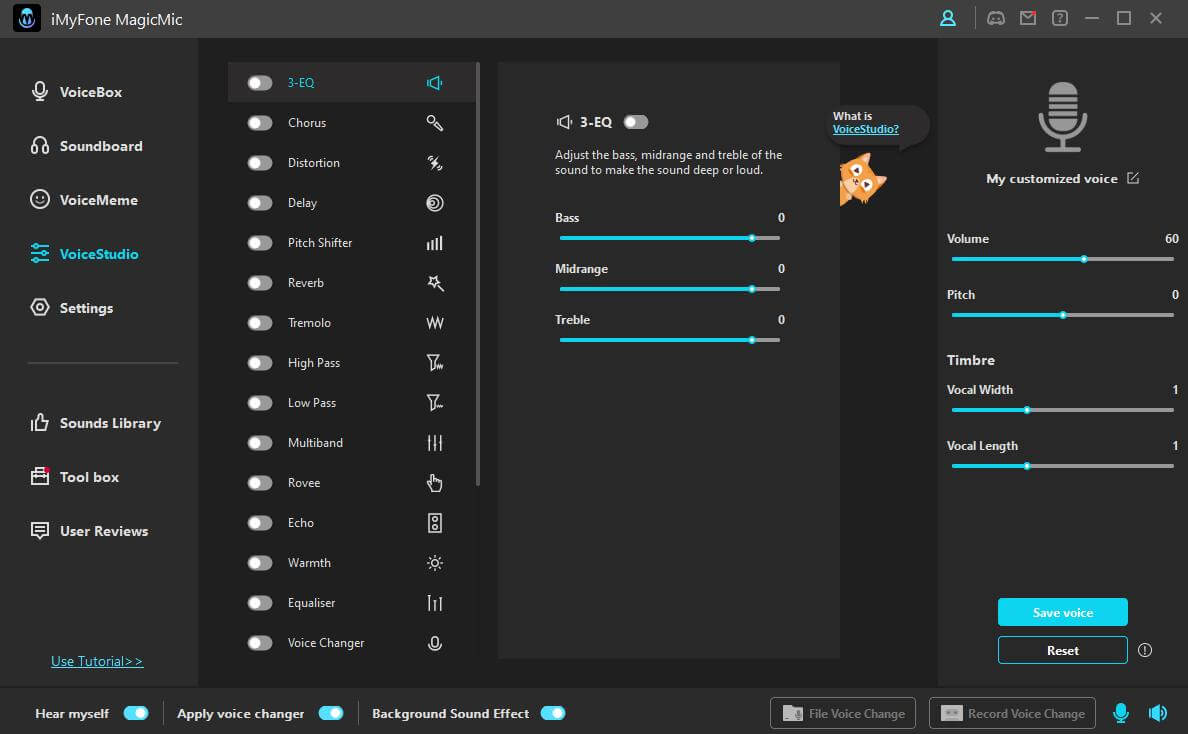Click the Save voice button
This screenshot has width=1188, height=734.
(1062, 612)
